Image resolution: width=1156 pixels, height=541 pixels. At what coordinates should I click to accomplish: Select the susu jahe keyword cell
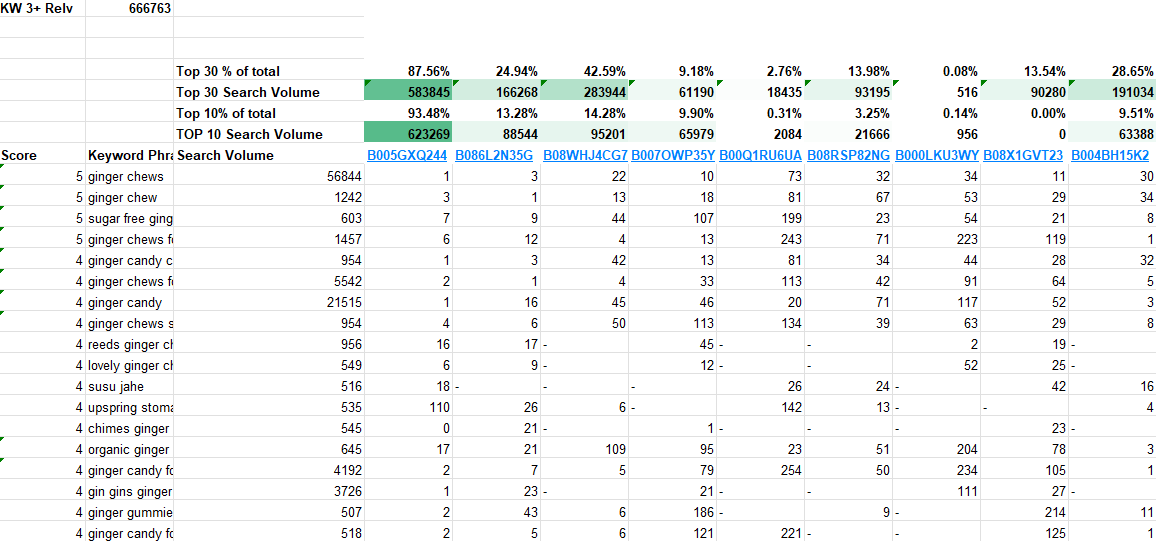(130, 387)
